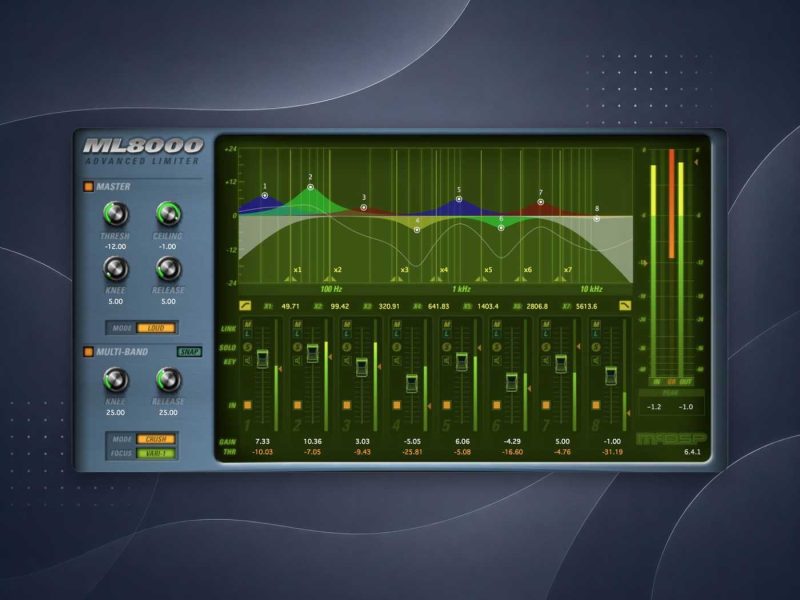Click the x4 crossover marker on the graph
This screenshot has width=800, height=600.
[436, 279]
